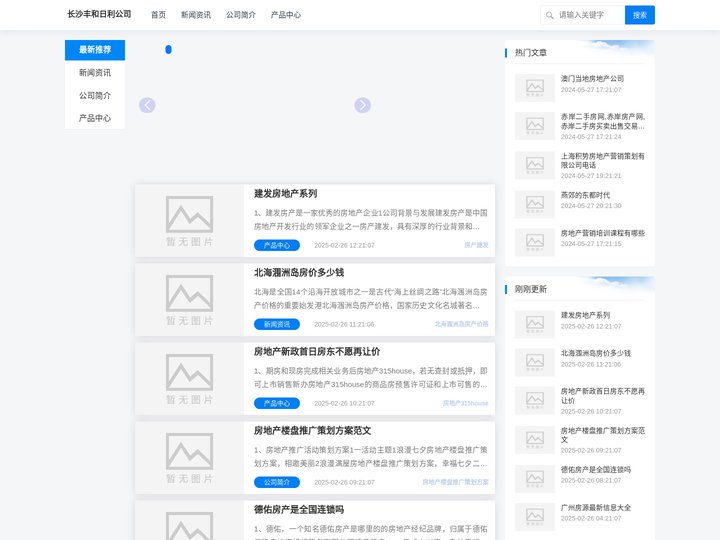Go to next carousel slide arrow
The image size is (720, 540).
pos(362,105)
